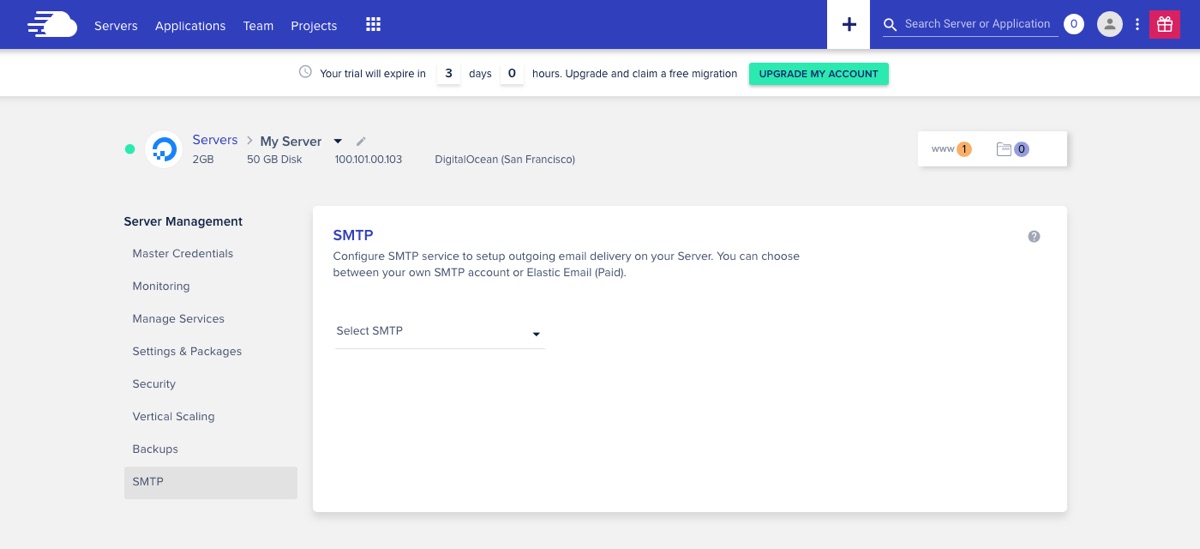Viewport: 1200px width, 549px height.
Task: Click the 50 GB Disk text
Action: [274, 159]
